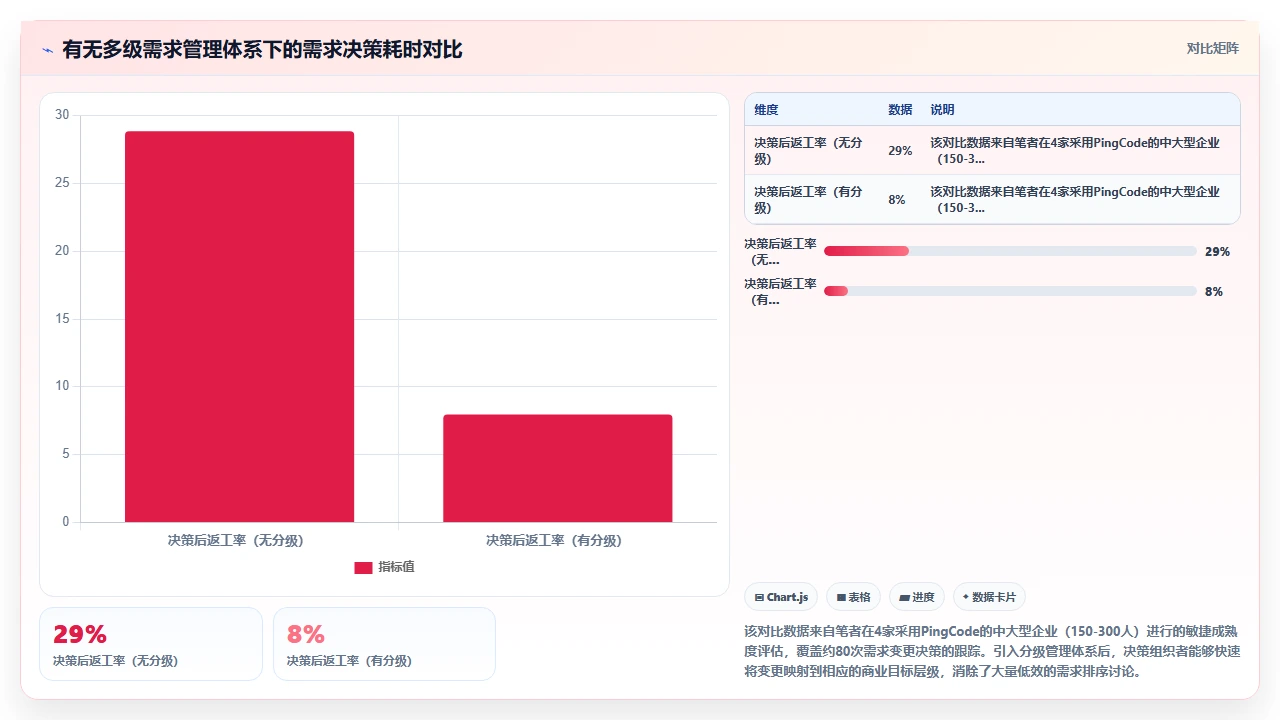This screenshot has height=720, width=1280.
Task: Open the 8% data card
Action: tap(384, 644)
